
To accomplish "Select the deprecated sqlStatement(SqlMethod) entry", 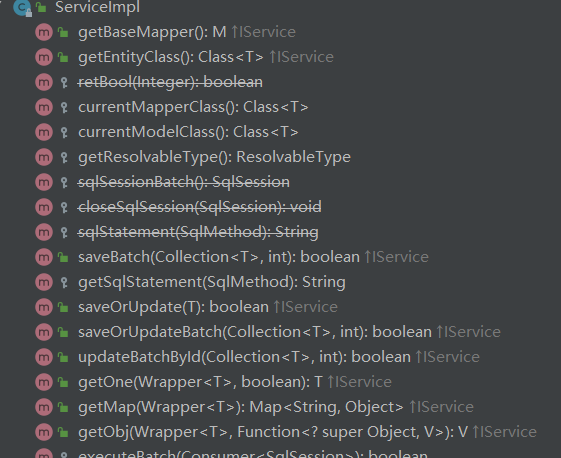I will 198,232.
